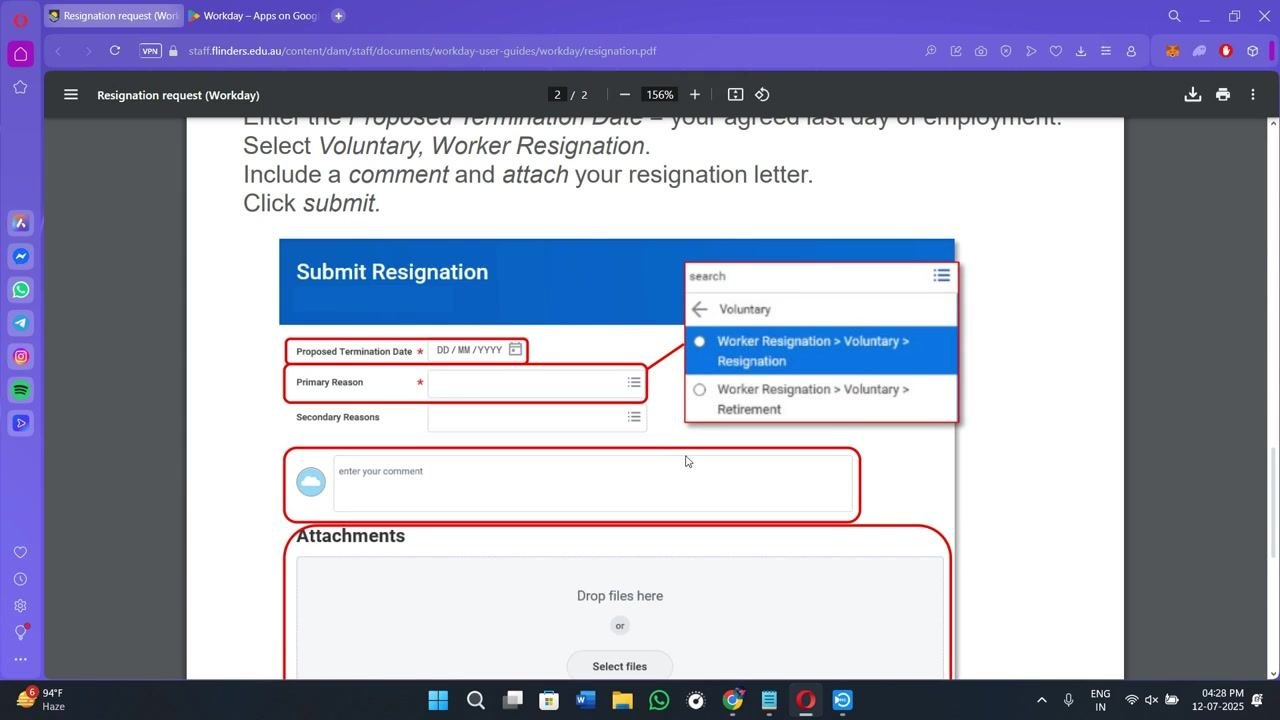Open Aria AI in Opera sidebar

[x=20, y=222]
